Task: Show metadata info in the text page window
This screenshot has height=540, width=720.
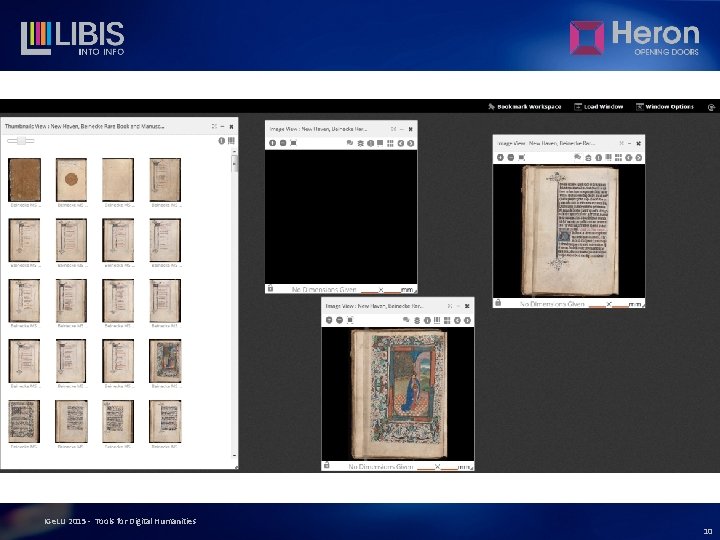Action: [598, 158]
